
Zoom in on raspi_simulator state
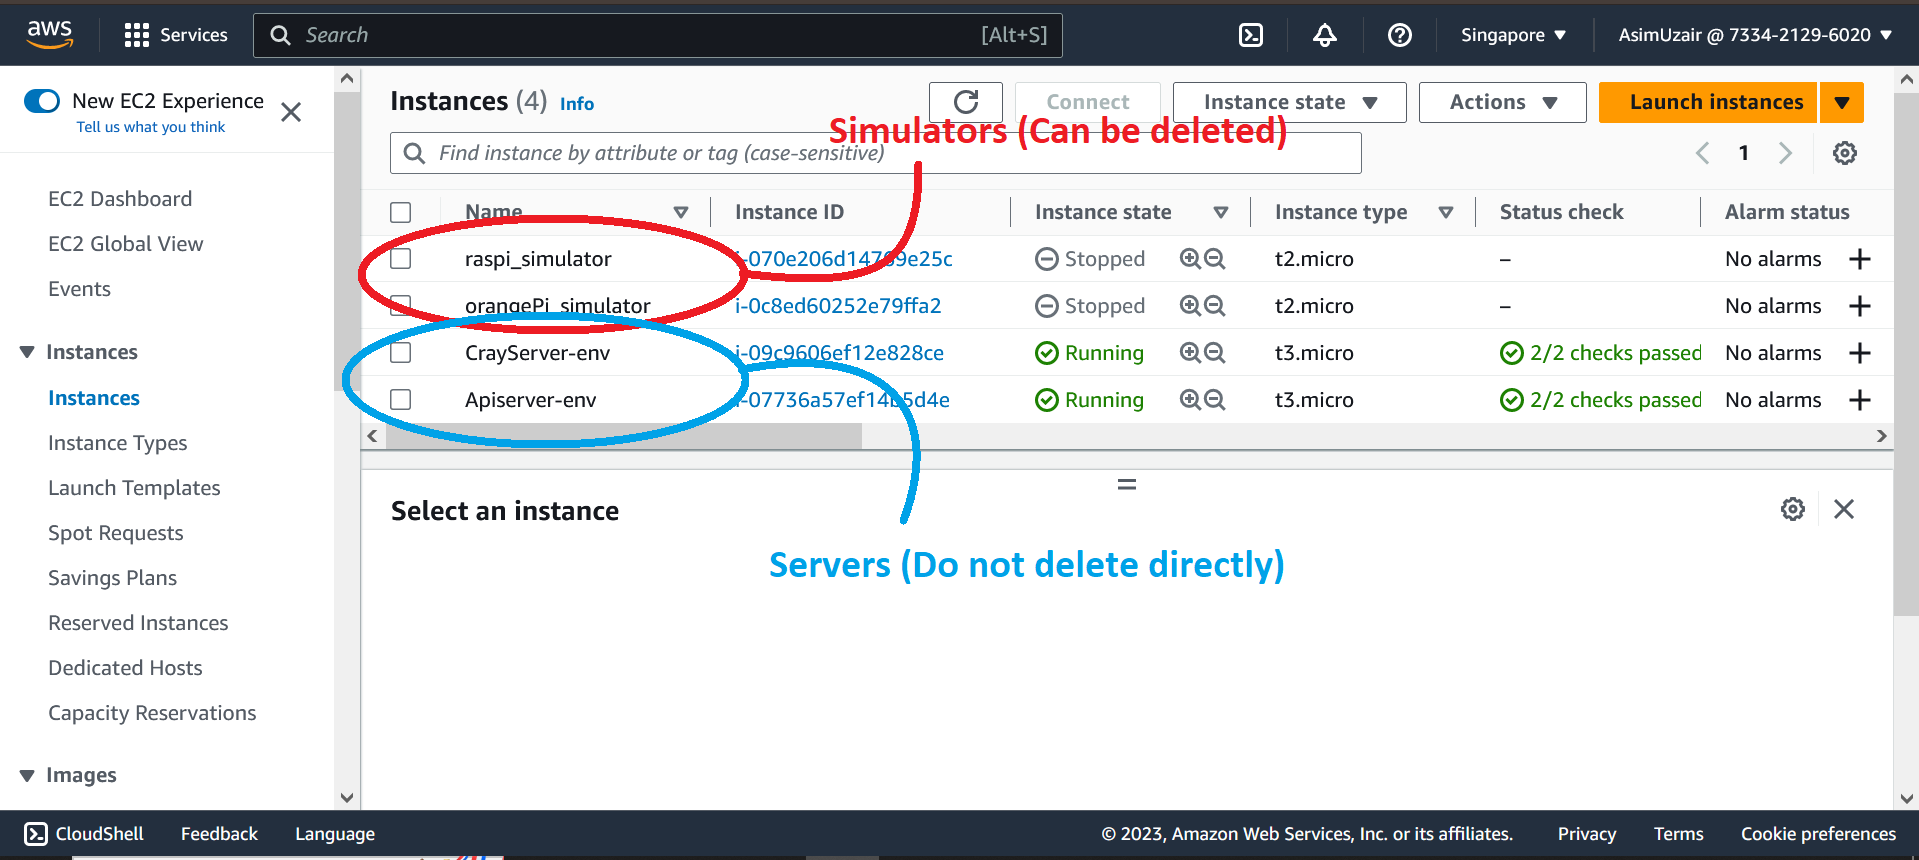1190,259
